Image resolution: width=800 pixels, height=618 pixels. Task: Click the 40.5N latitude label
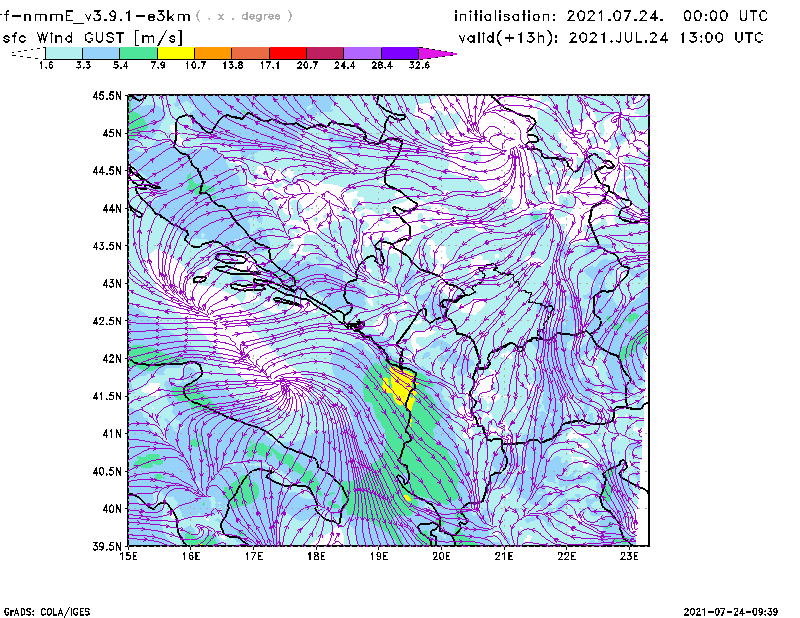[107, 471]
